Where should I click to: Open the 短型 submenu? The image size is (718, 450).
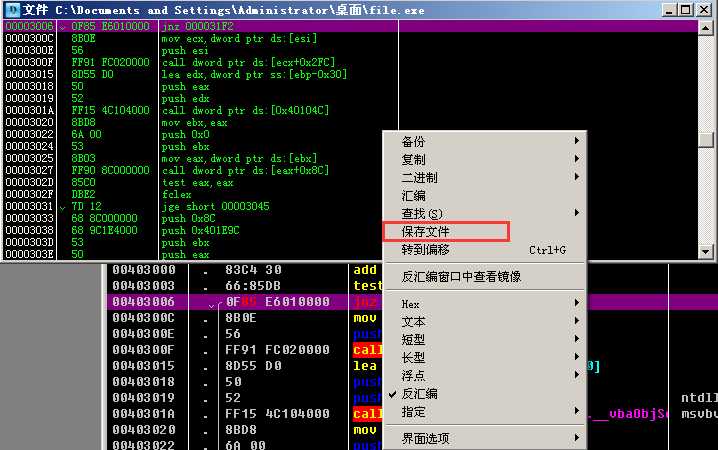click(x=484, y=339)
